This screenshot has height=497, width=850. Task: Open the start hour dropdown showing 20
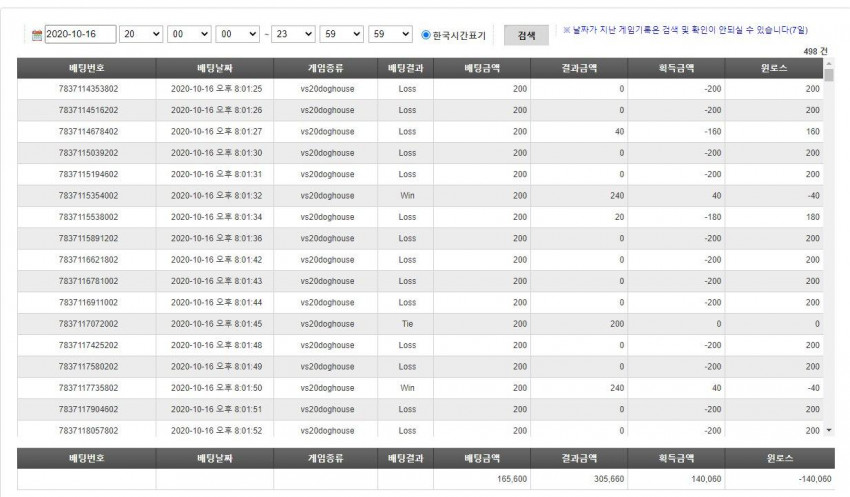[x=141, y=34]
